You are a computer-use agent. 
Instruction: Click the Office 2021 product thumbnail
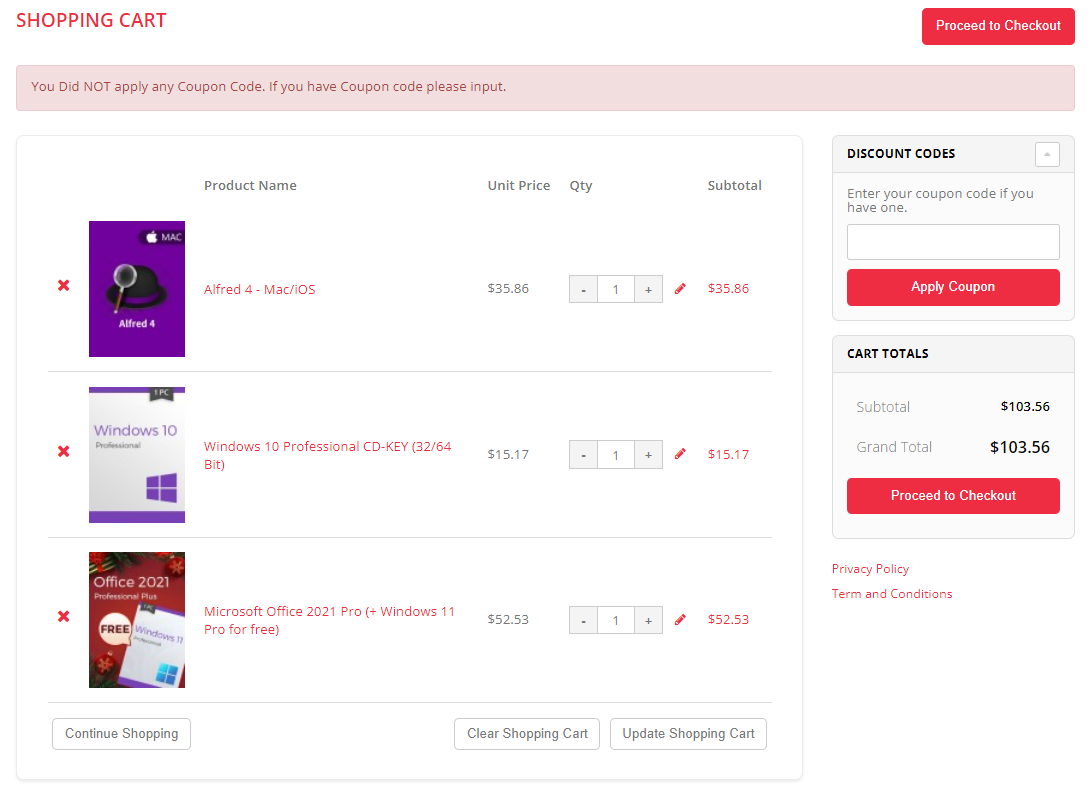(x=137, y=620)
